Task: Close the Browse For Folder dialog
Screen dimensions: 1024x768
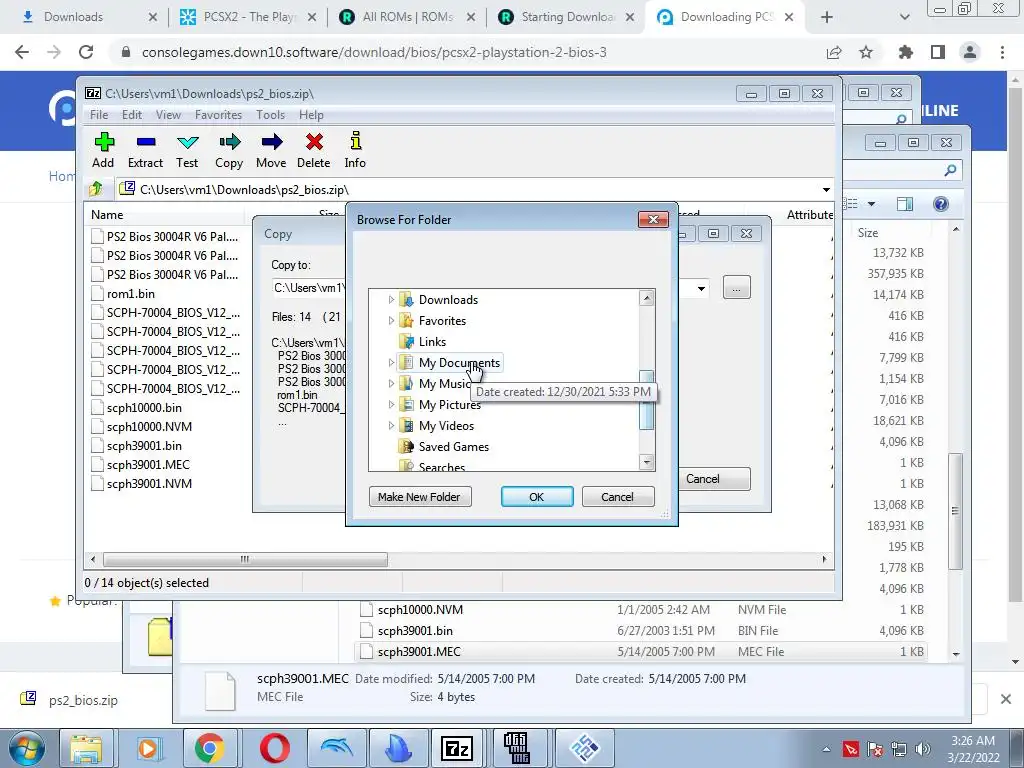Action: pos(653,219)
